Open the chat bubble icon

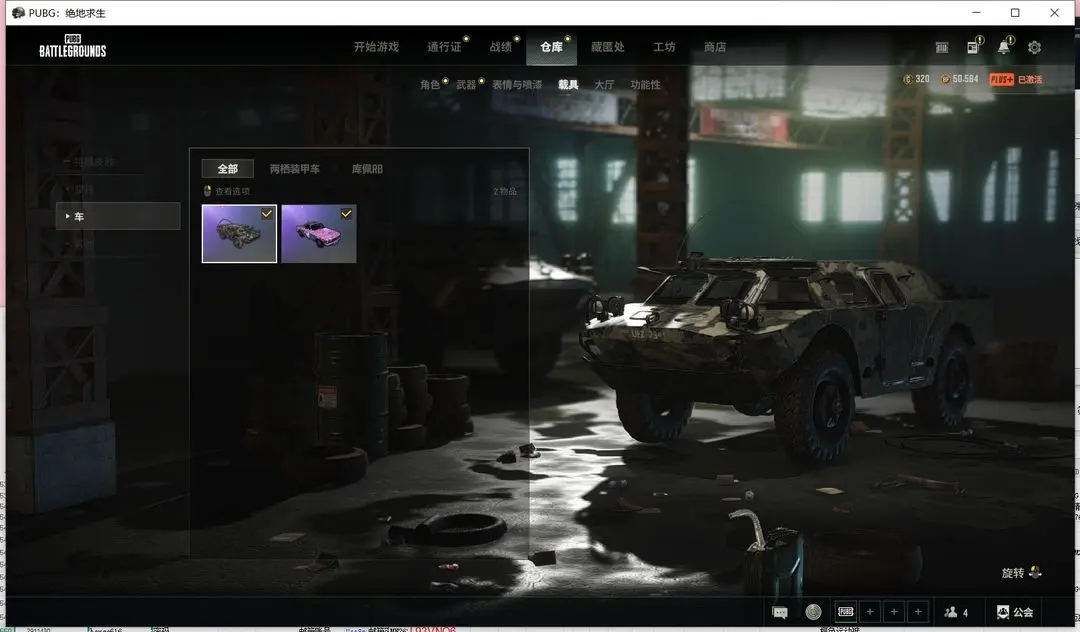click(x=780, y=612)
